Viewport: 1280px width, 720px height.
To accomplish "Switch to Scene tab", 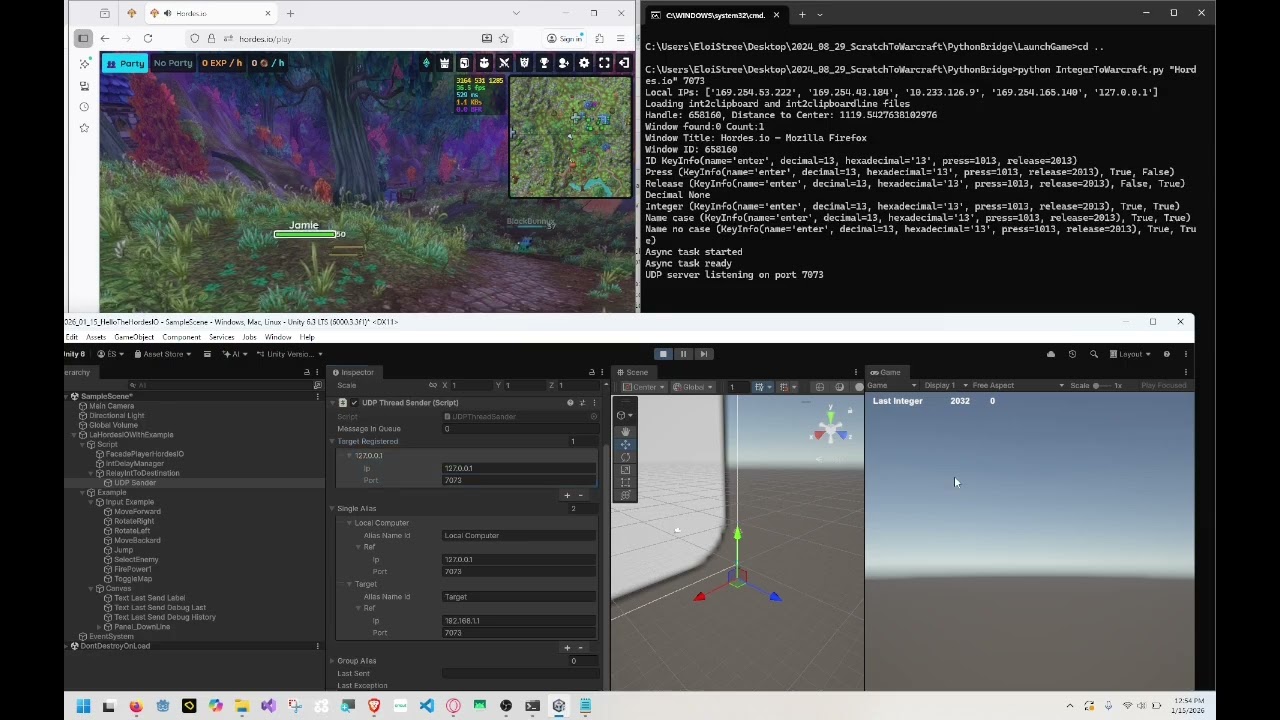I will 632,373.
